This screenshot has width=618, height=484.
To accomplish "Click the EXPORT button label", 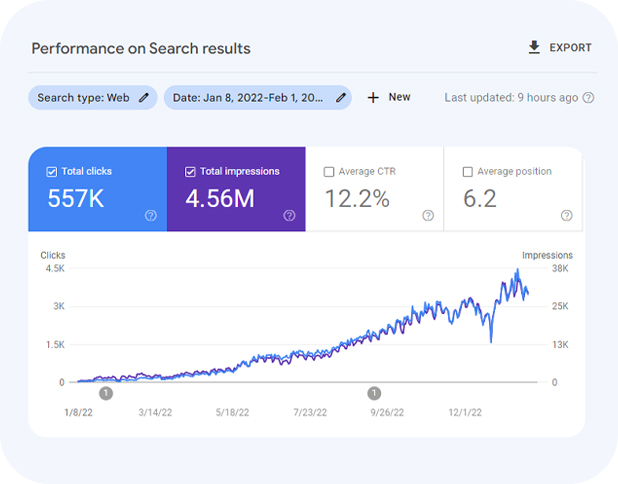I will pyautogui.click(x=570, y=48).
